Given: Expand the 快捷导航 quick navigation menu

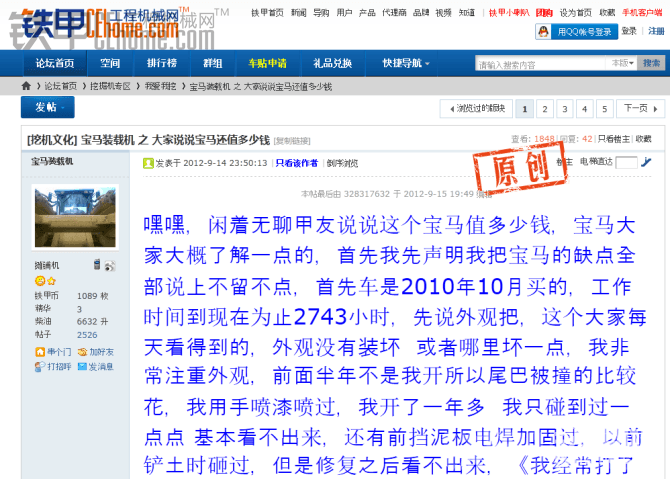Looking at the screenshot, I should (x=406, y=63).
